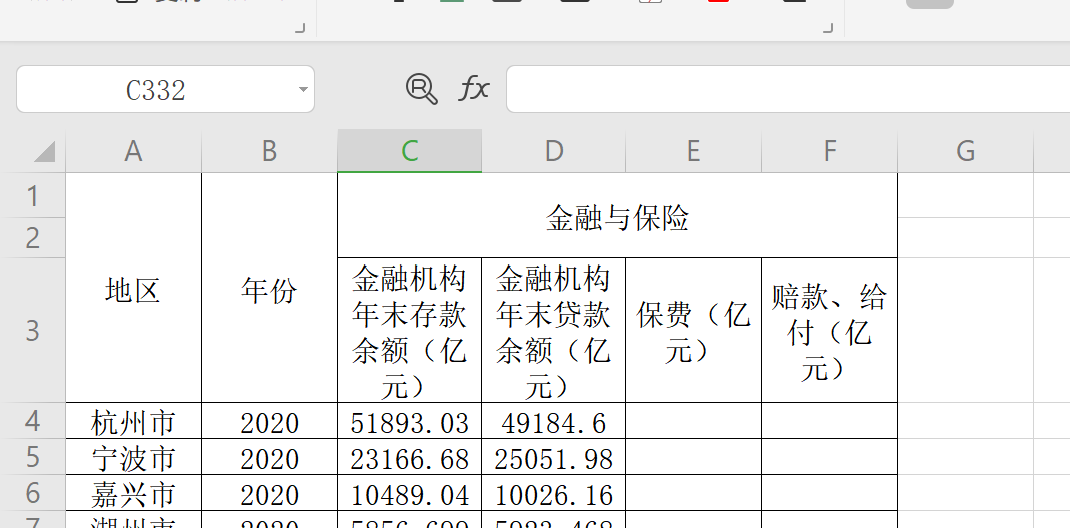The width and height of the screenshot is (1070, 528).
Task: Click the cell 10489.04
Action: pos(409,493)
